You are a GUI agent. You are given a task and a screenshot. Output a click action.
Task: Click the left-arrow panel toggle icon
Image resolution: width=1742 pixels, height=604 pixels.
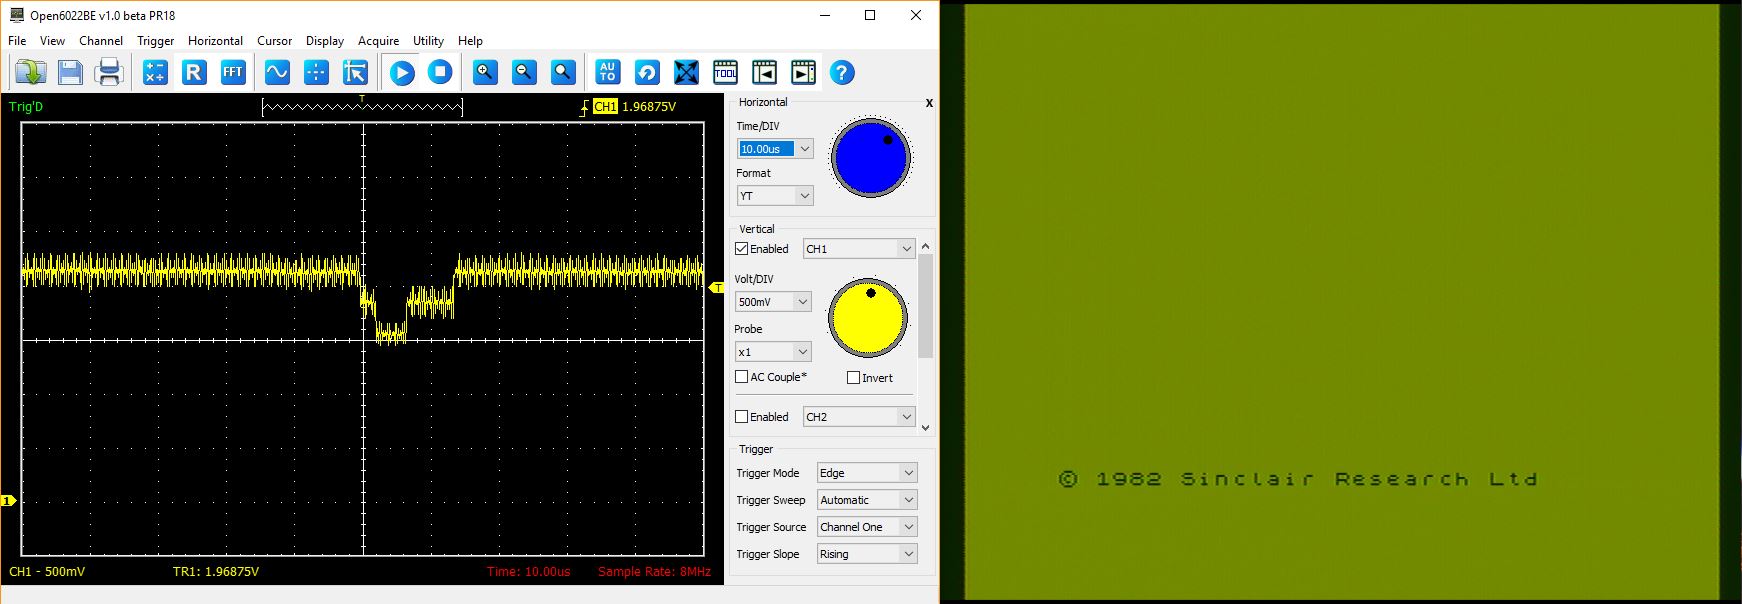[x=764, y=72]
